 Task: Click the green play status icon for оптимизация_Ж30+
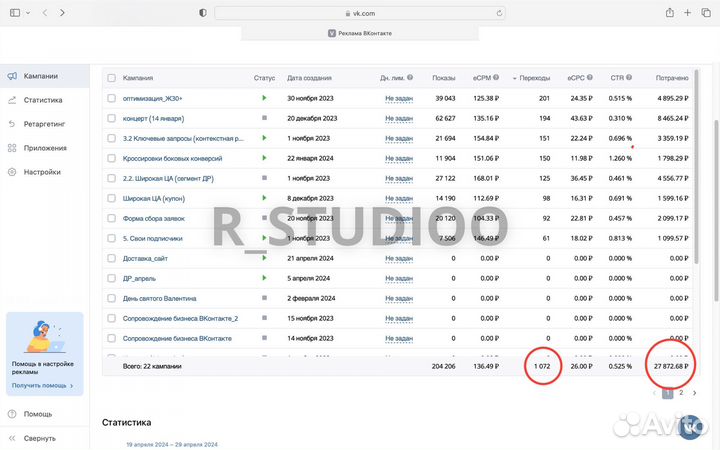coord(264,98)
